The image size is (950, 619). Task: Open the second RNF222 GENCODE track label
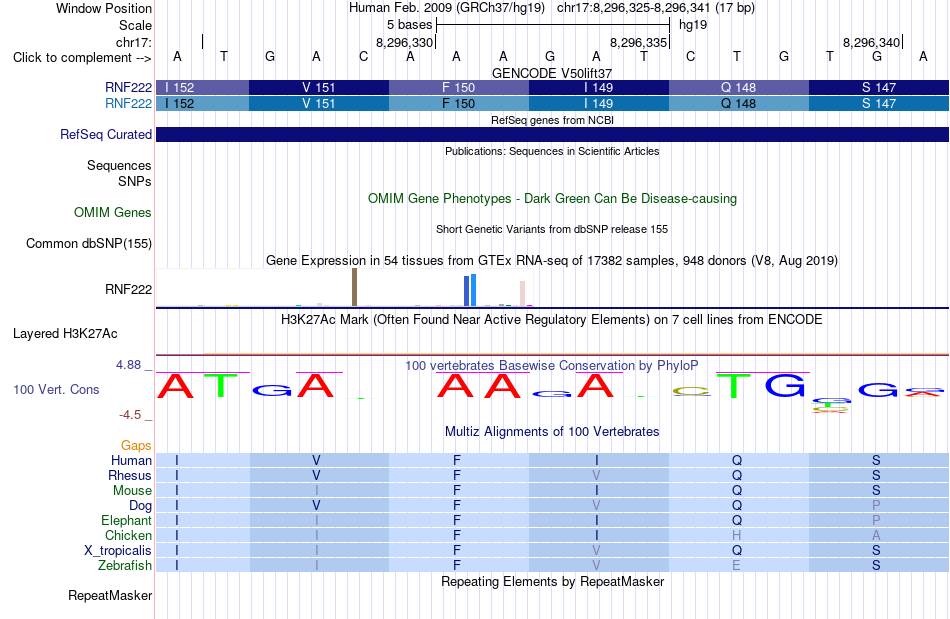pos(128,104)
